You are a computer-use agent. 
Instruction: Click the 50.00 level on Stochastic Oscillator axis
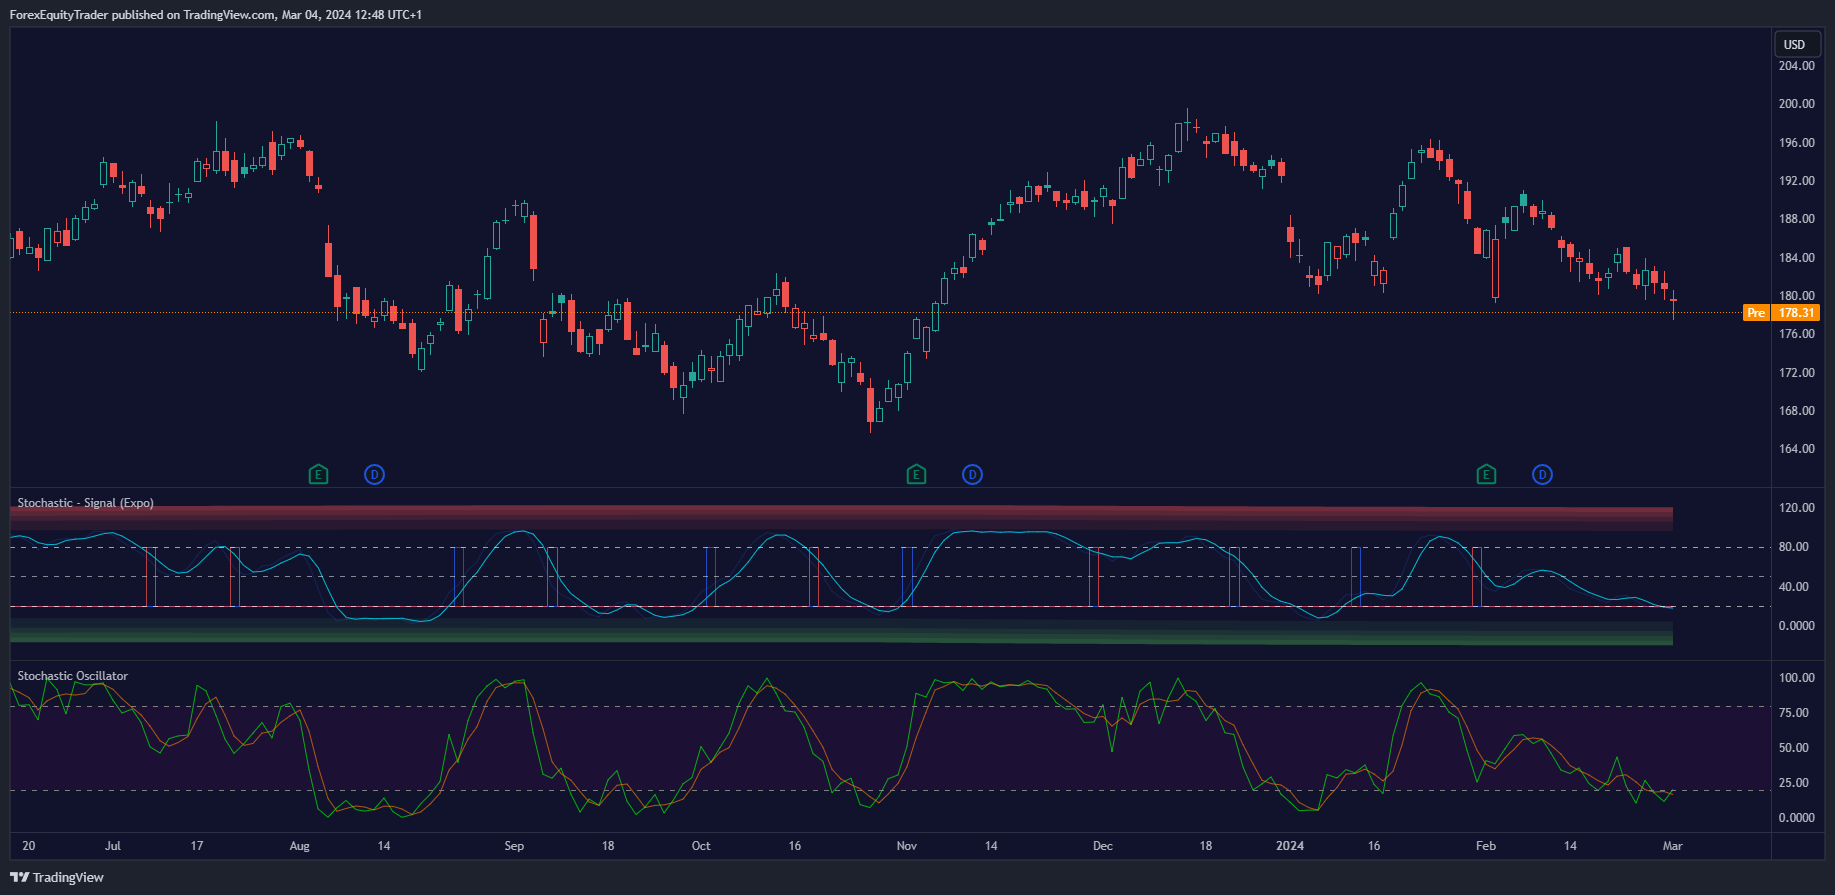tap(1793, 748)
